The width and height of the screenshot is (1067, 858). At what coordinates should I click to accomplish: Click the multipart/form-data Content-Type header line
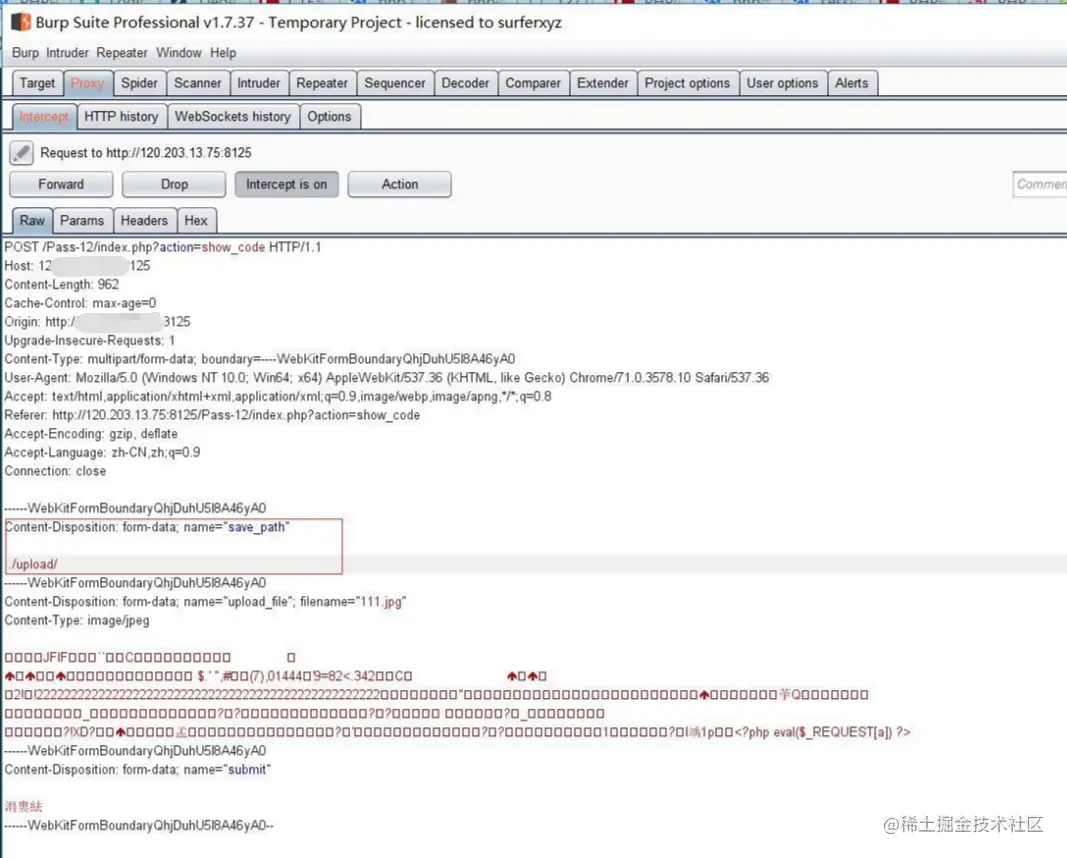tap(260, 359)
